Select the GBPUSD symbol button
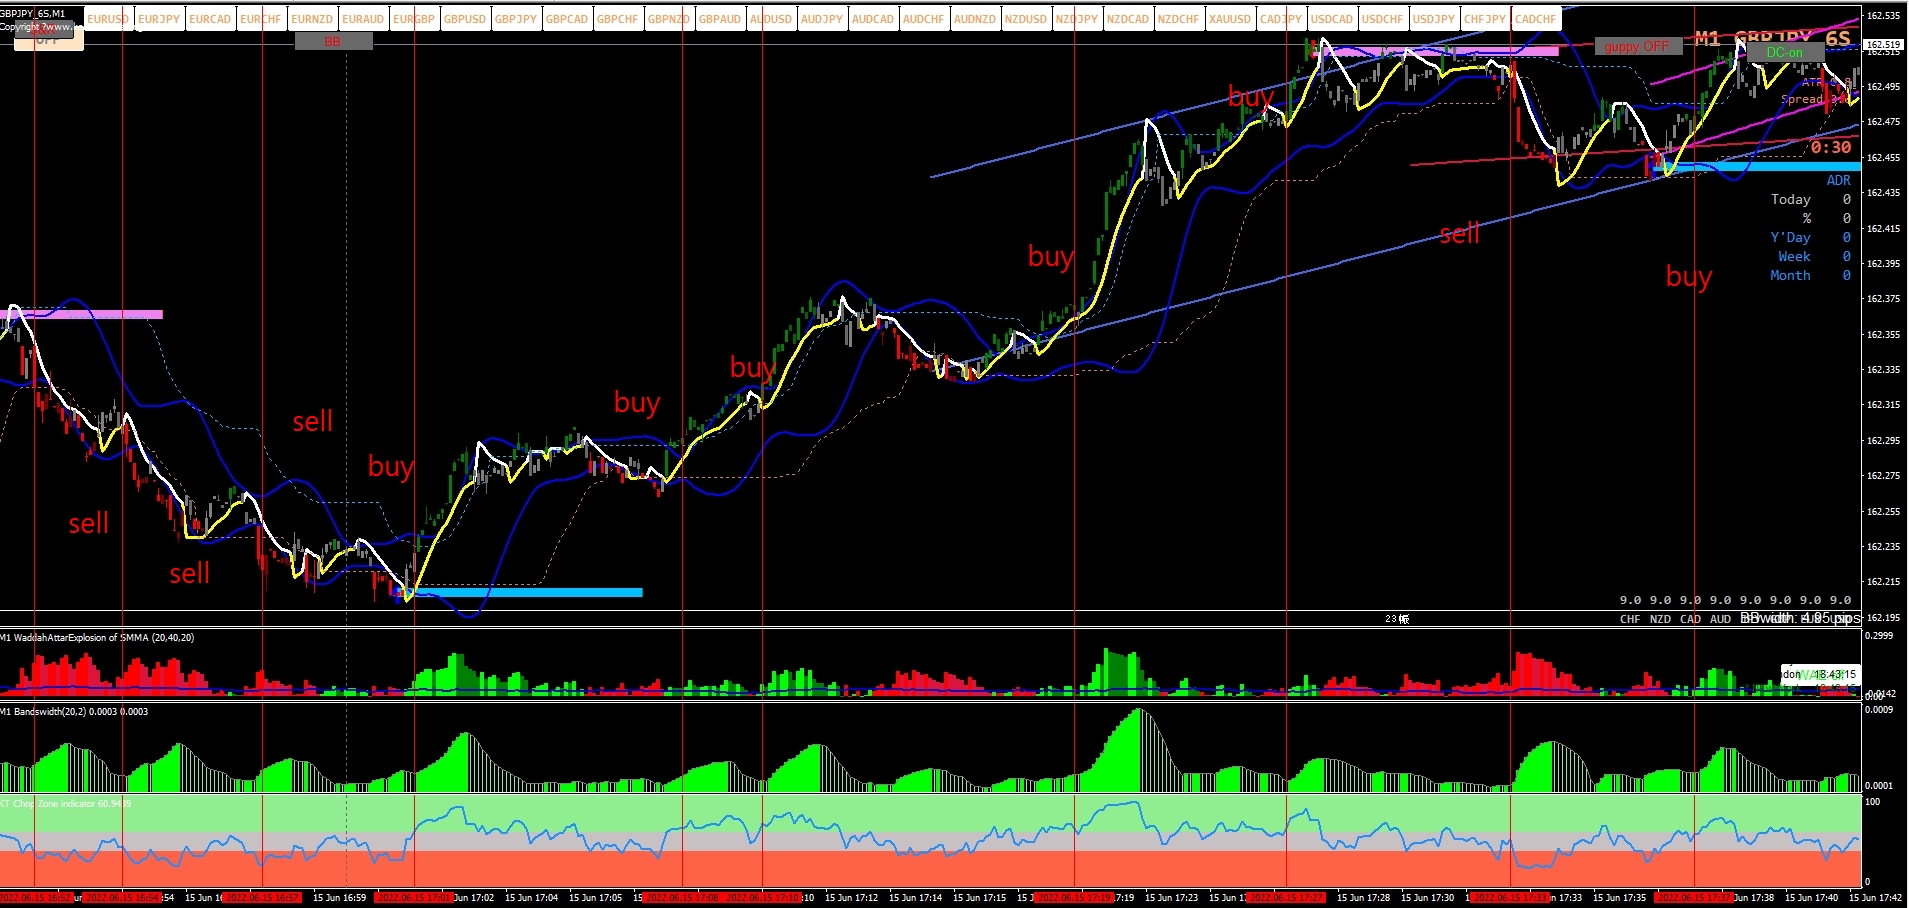 [466, 19]
